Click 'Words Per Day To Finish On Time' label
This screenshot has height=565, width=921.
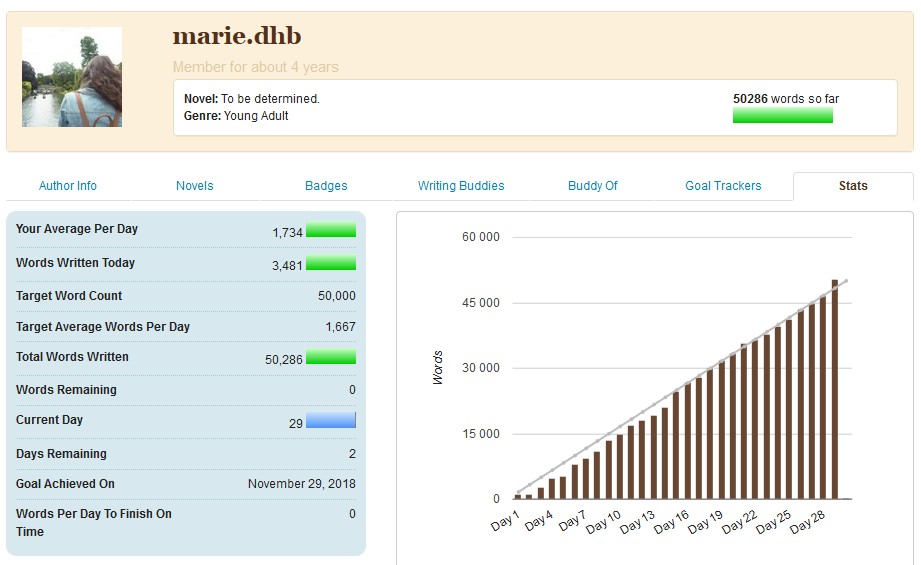pyautogui.click(x=93, y=522)
